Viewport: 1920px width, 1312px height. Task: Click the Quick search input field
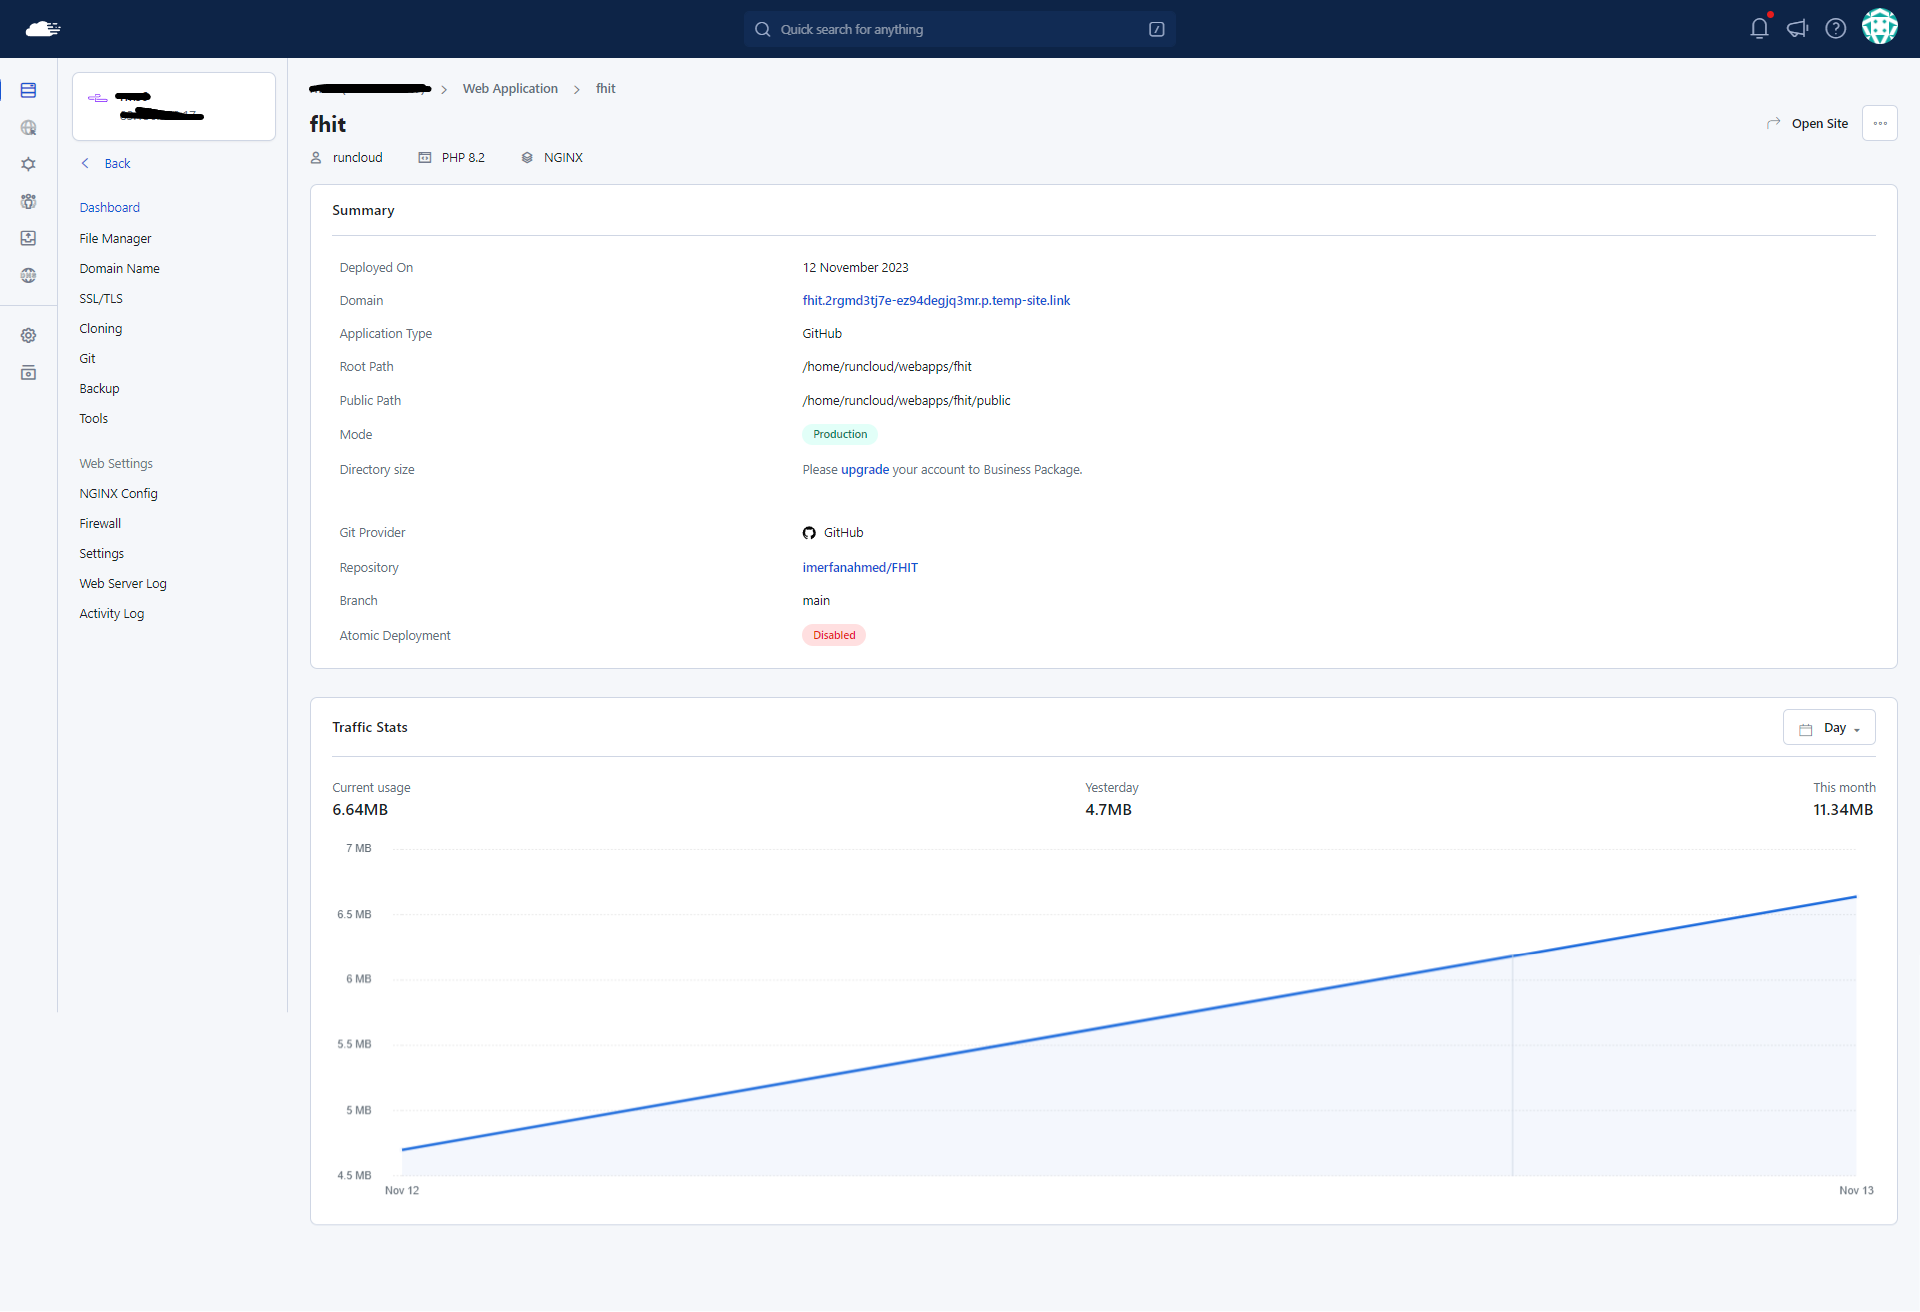[x=958, y=30]
